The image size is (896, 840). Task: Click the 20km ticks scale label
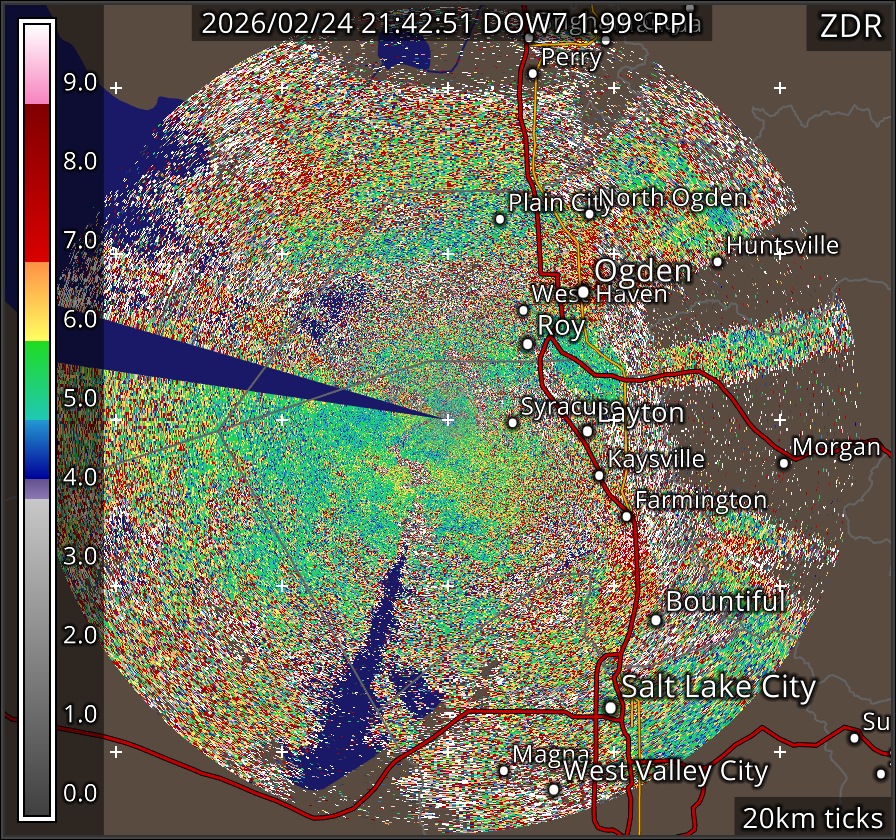(x=811, y=818)
